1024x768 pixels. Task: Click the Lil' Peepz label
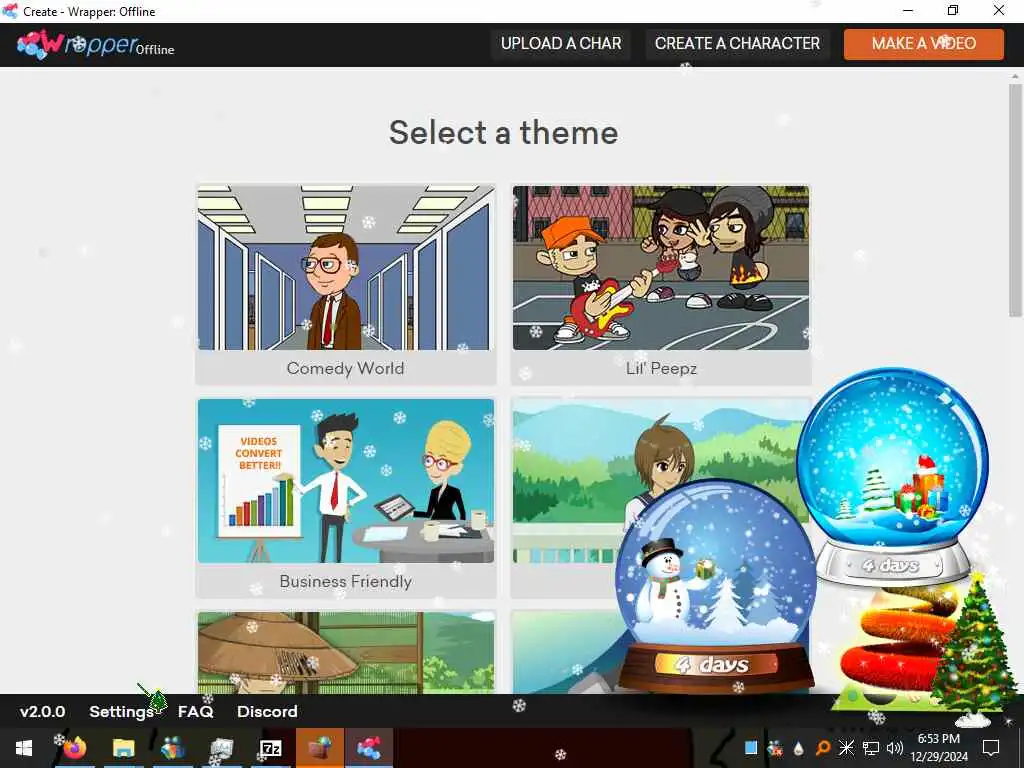661,368
